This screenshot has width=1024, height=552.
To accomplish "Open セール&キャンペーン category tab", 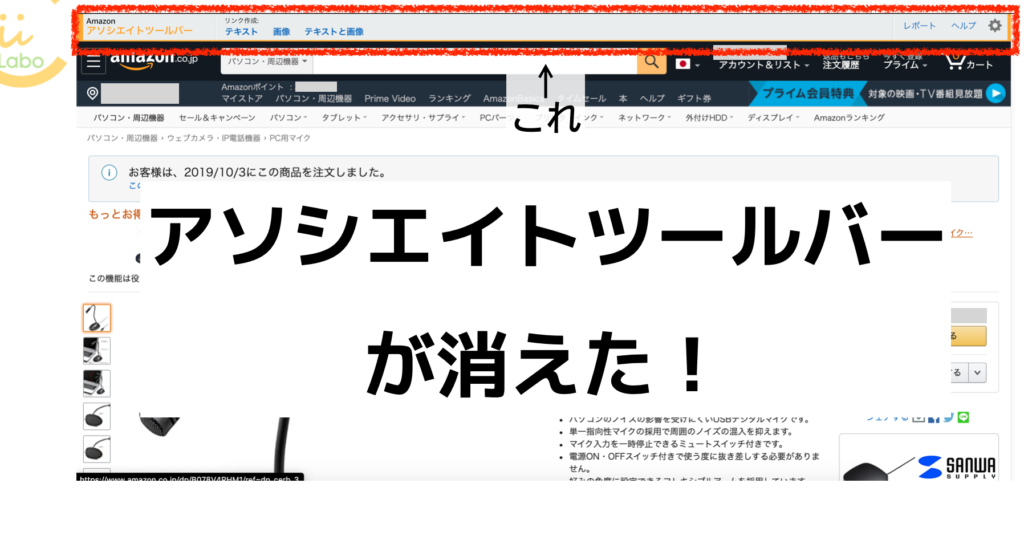I will pos(217,118).
